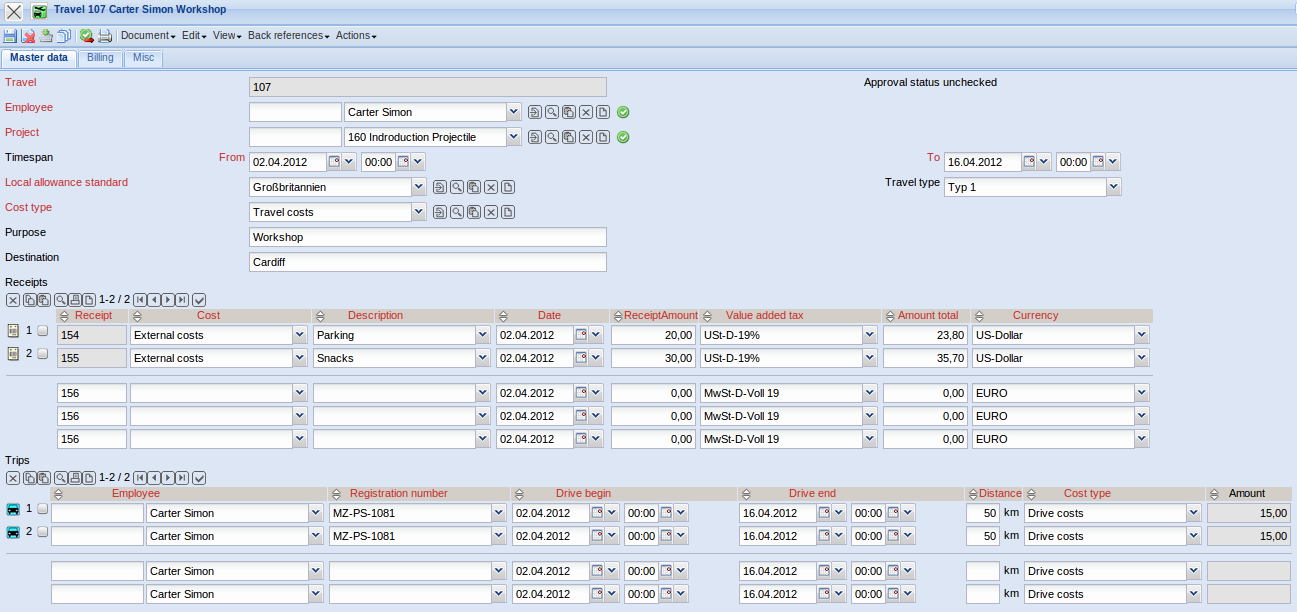Go to last page in Receipts navigation
The width and height of the screenshot is (1297, 612).
click(183, 299)
